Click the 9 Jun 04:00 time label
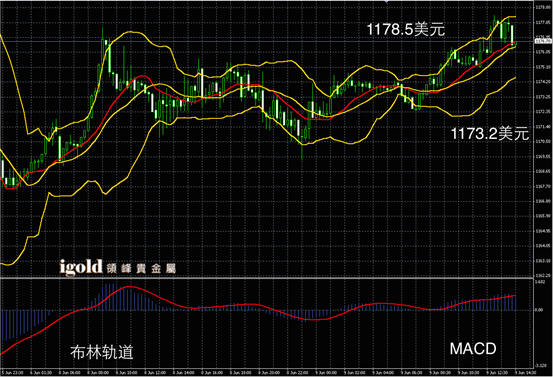Screen dimensions: 553x377 (x=382, y=372)
